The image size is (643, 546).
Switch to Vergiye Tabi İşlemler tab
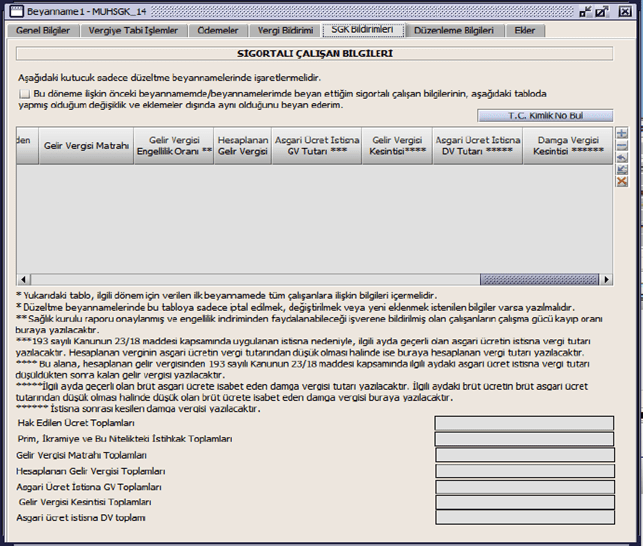(133, 30)
